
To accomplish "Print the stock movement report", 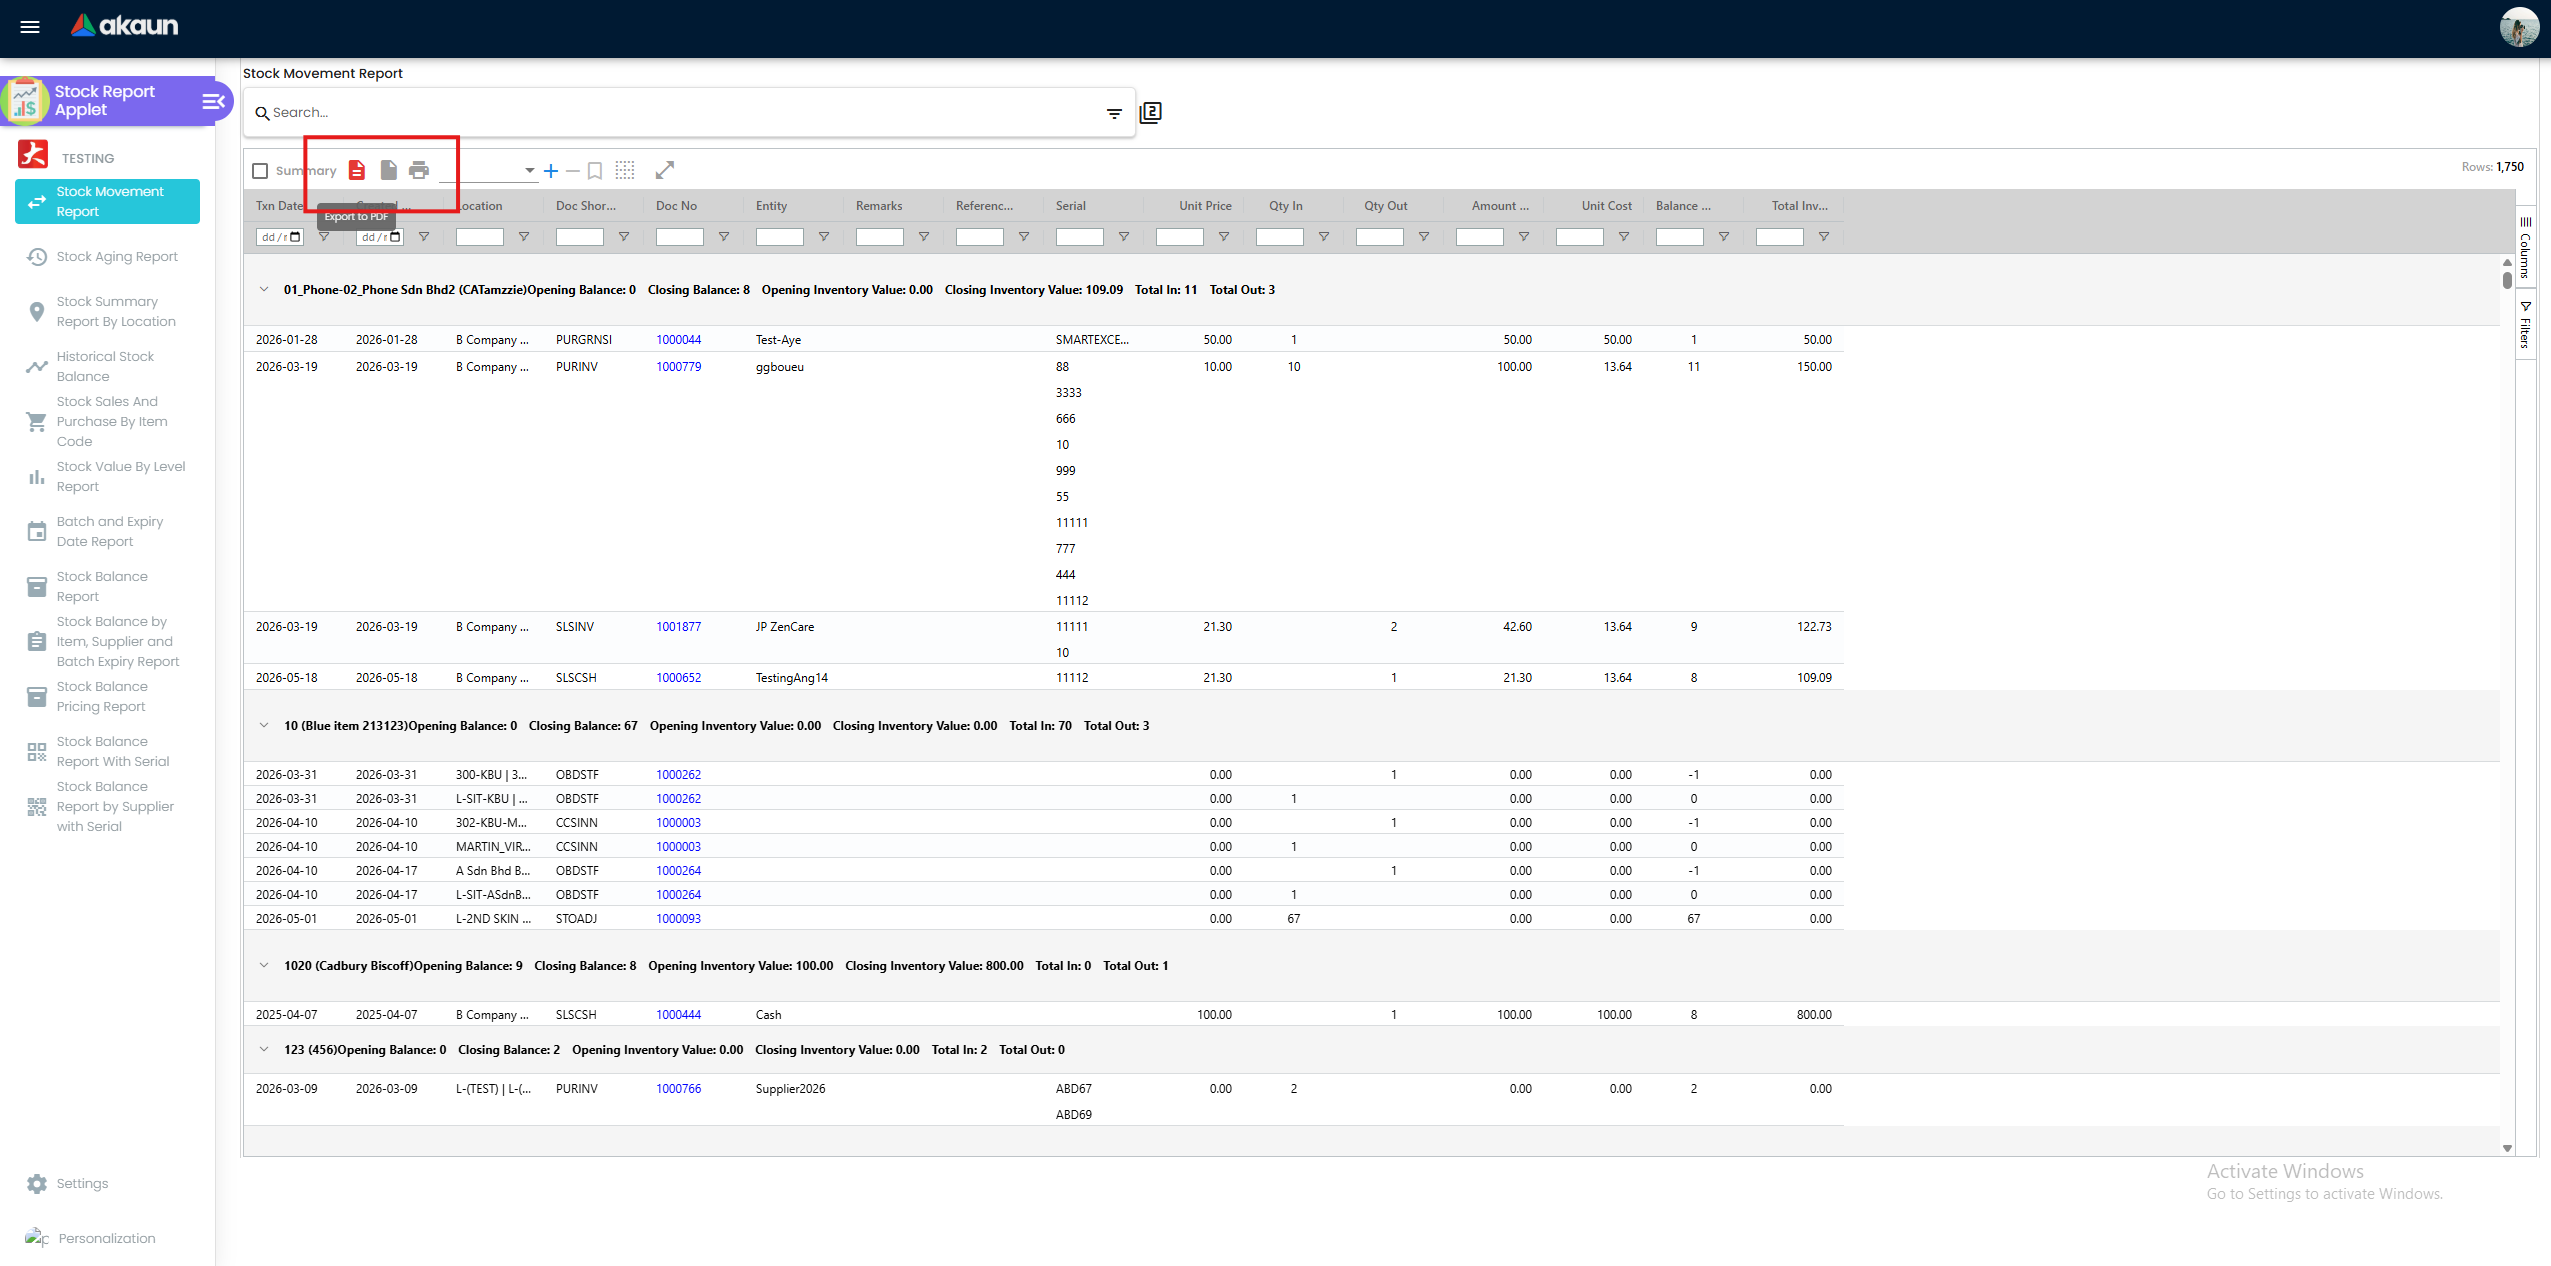I will [x=419, y=170].
